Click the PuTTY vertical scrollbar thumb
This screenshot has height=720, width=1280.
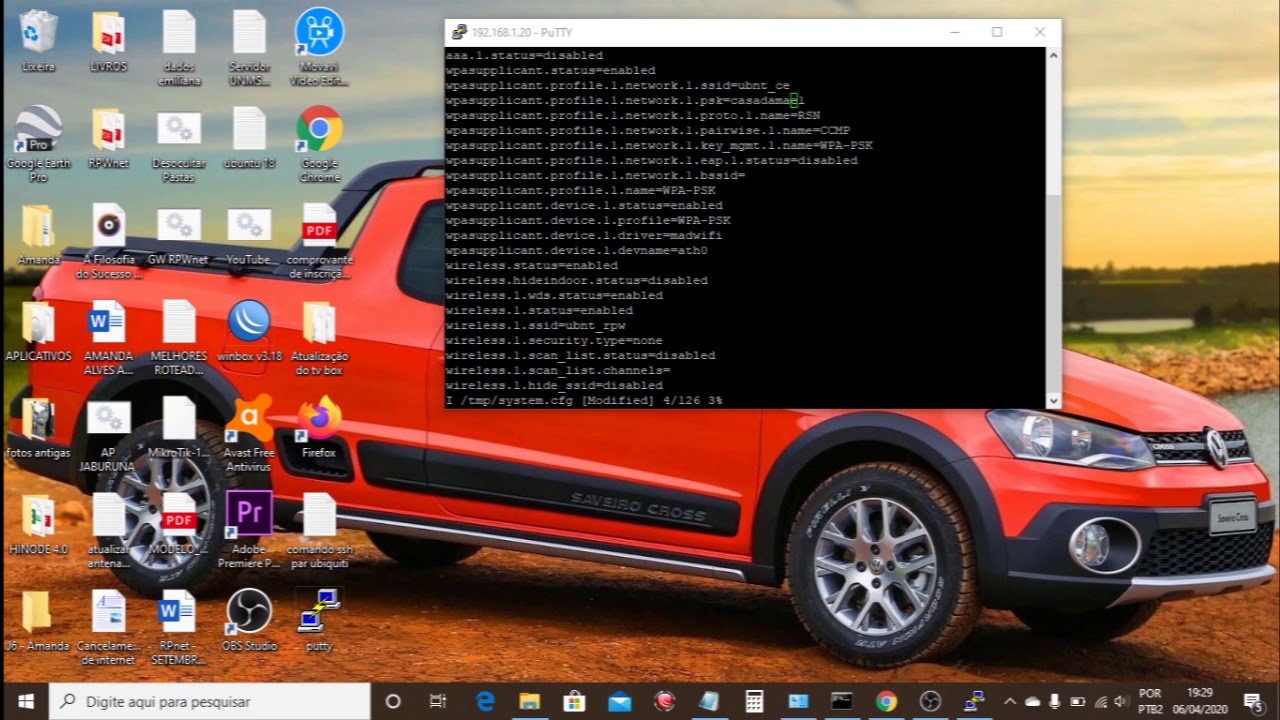1053,295
